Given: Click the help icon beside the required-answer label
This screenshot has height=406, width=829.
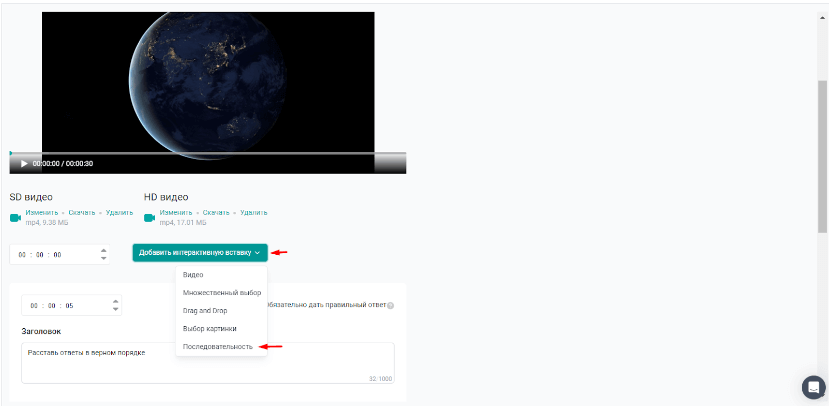Looking at the screenshot, I should [391, 306].
